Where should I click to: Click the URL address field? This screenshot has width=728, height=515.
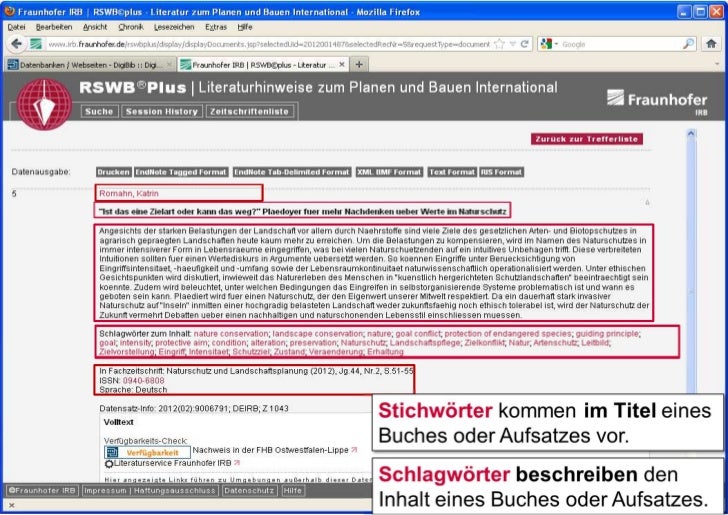point(269,44)
